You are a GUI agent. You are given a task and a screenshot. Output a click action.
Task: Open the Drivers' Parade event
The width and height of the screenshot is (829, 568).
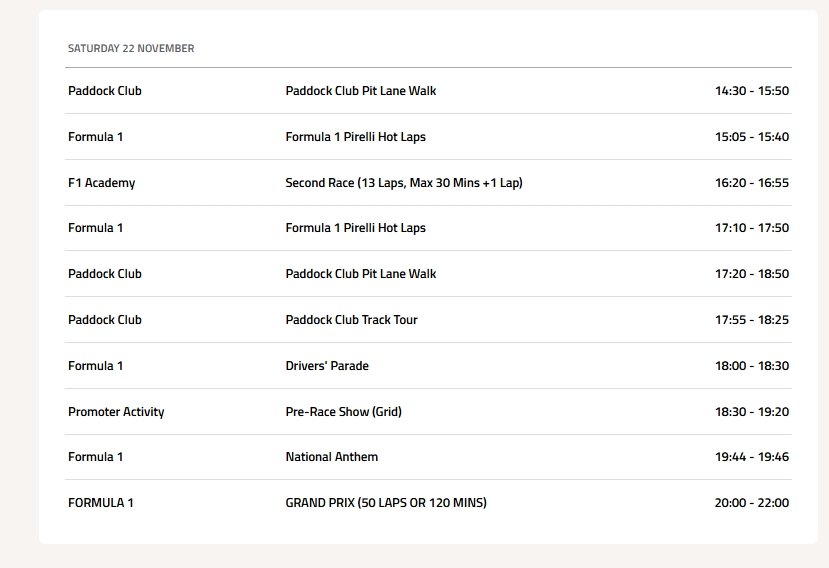[x=327, y=366]
